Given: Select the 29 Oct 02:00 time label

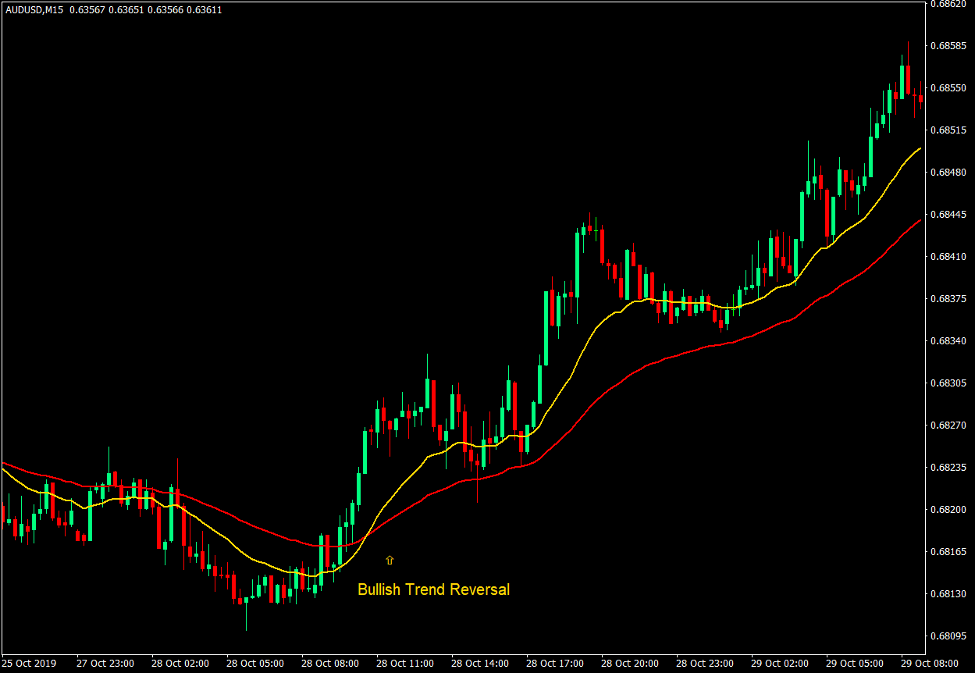Looking at the screenshot, I should pyautogui.click(x=780, y=663).
